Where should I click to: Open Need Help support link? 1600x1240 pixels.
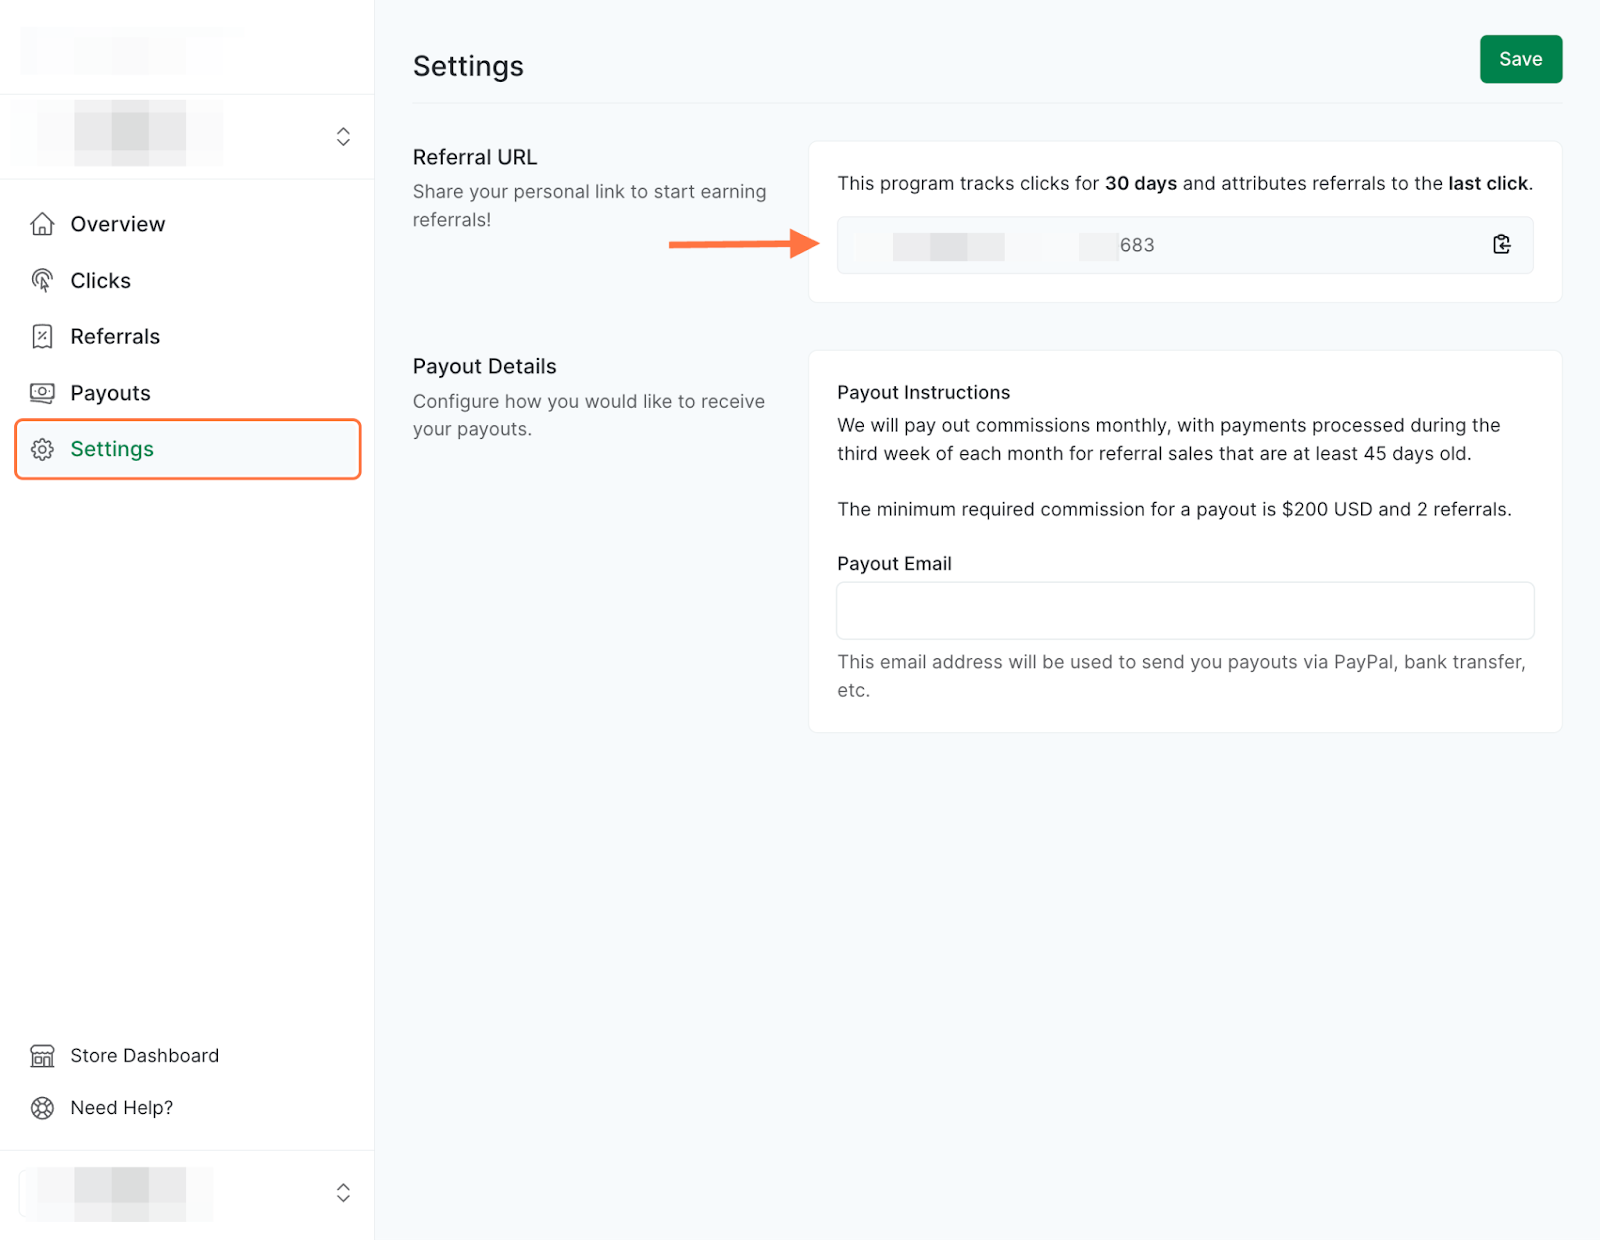121,1107
